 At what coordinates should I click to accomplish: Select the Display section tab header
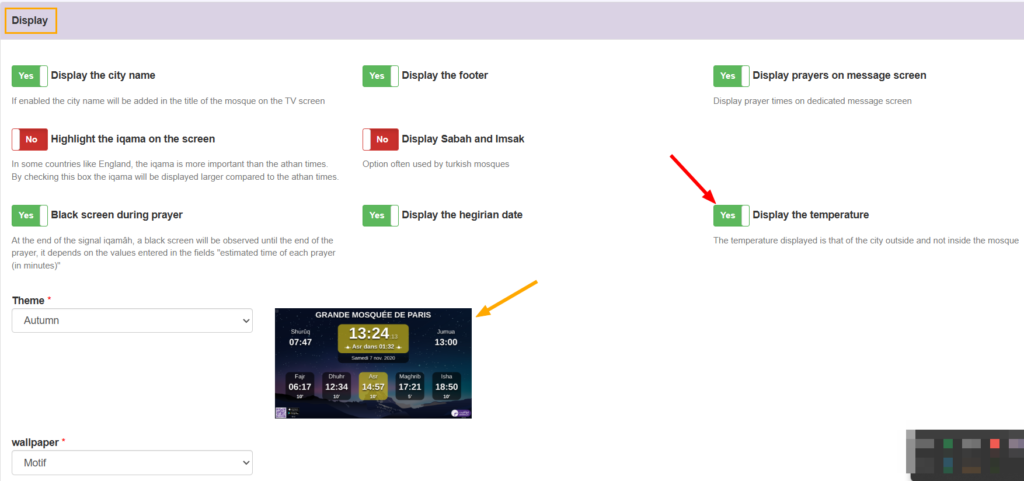click(x=29, y=20)
